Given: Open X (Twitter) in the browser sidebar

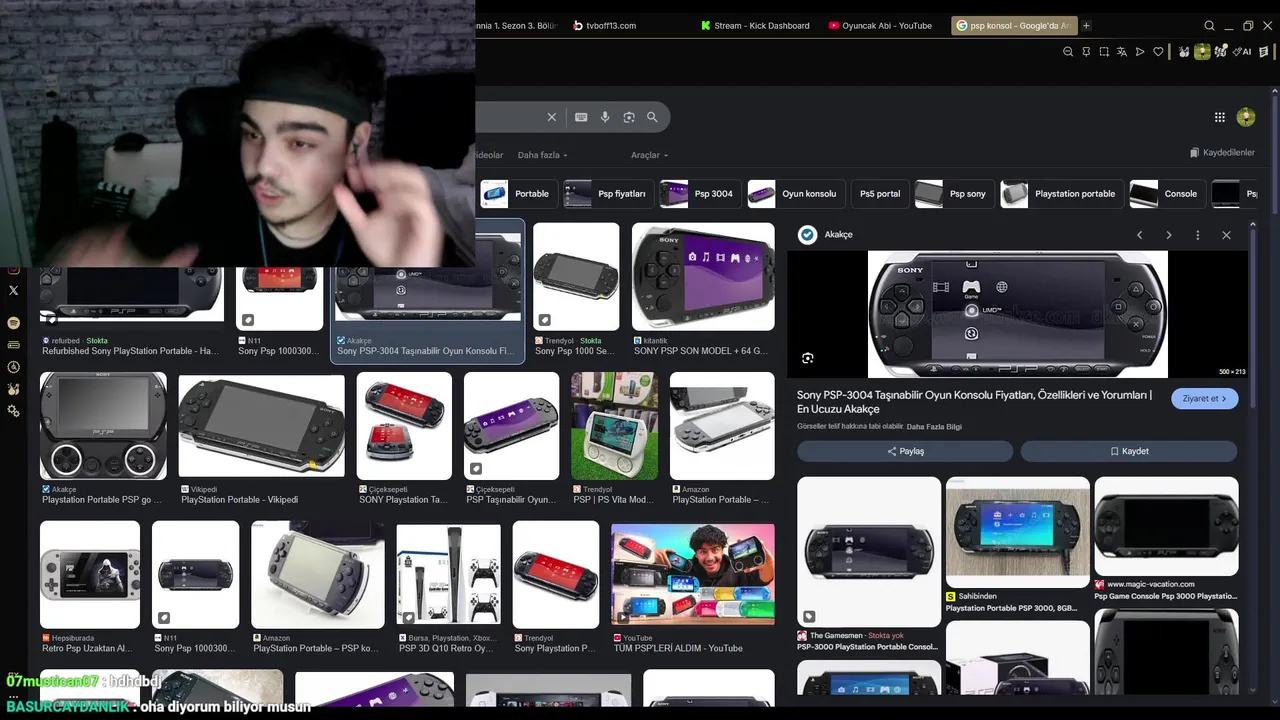Looking at the screenshot, I should click(x=13, y=291).
